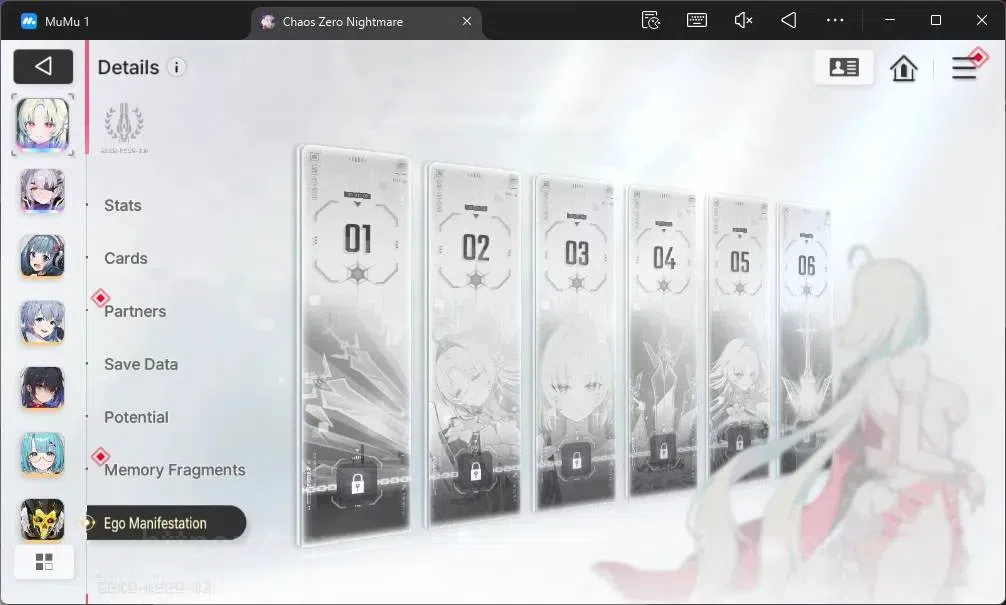Image resolution: width=1006 pixels, height=605 pixels.
Task: Open the MuMu keyboard mapping icon
Action: tap(697, 21)
